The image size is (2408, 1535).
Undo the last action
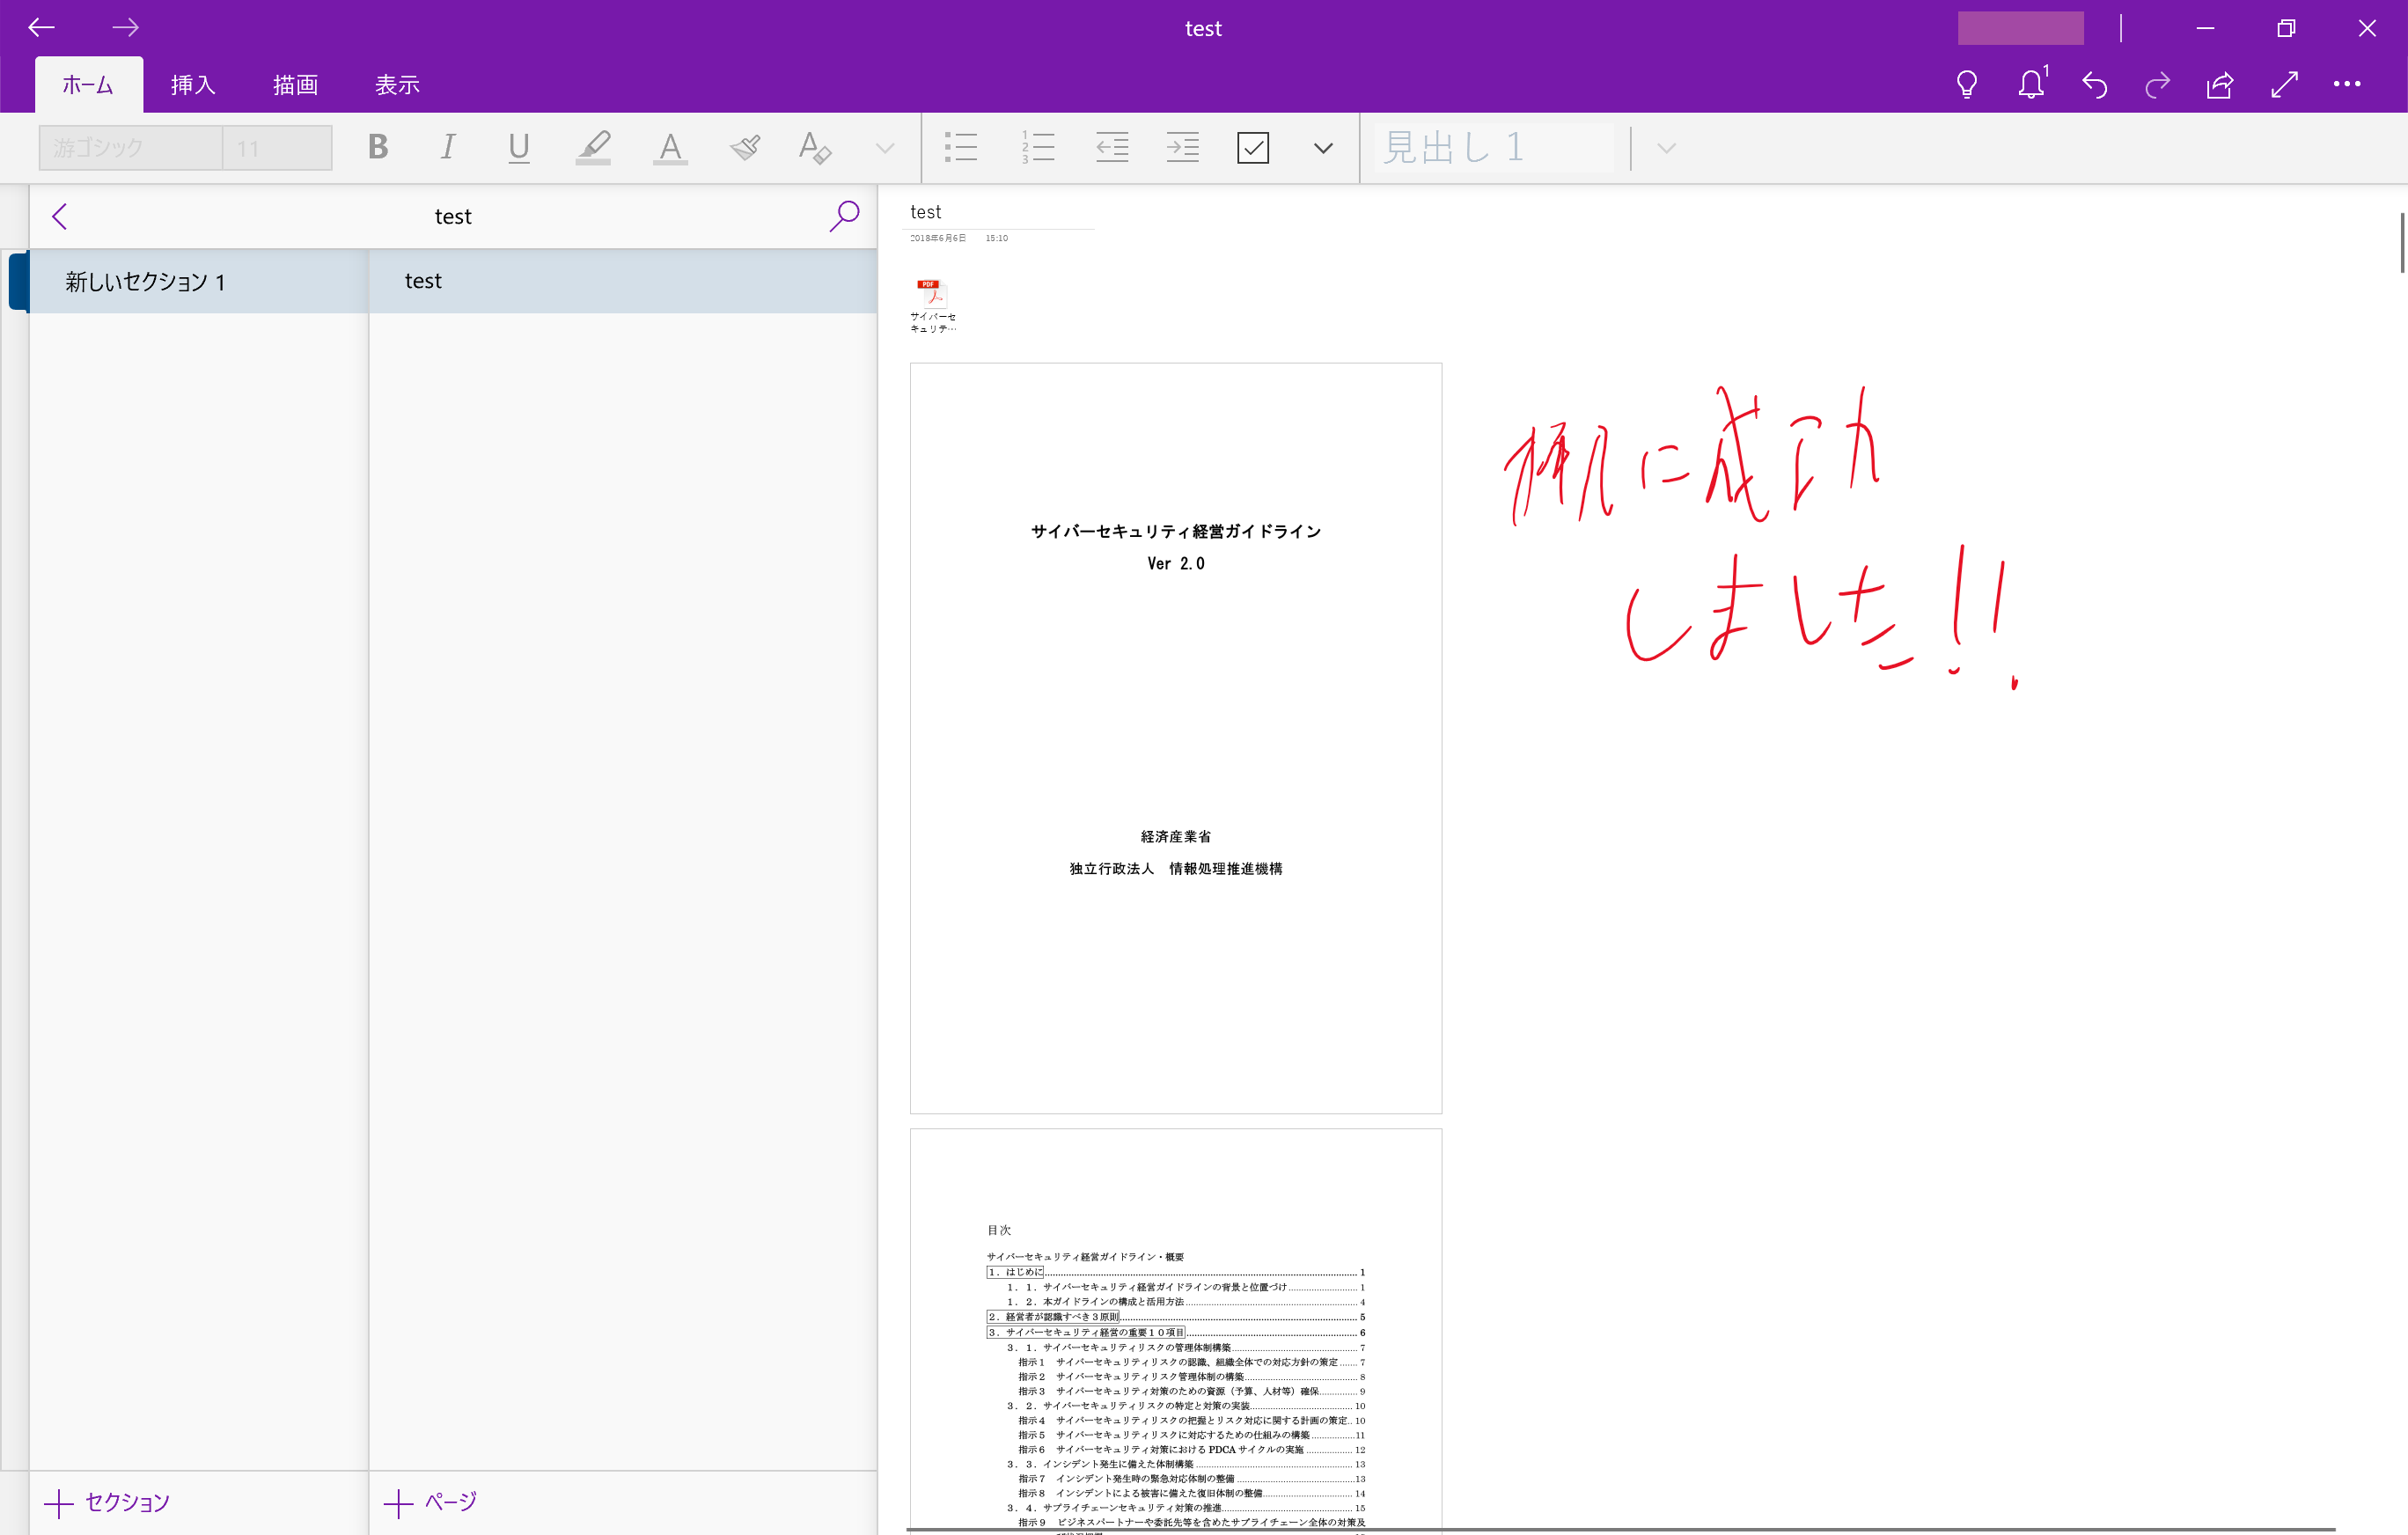[2095, 85]
